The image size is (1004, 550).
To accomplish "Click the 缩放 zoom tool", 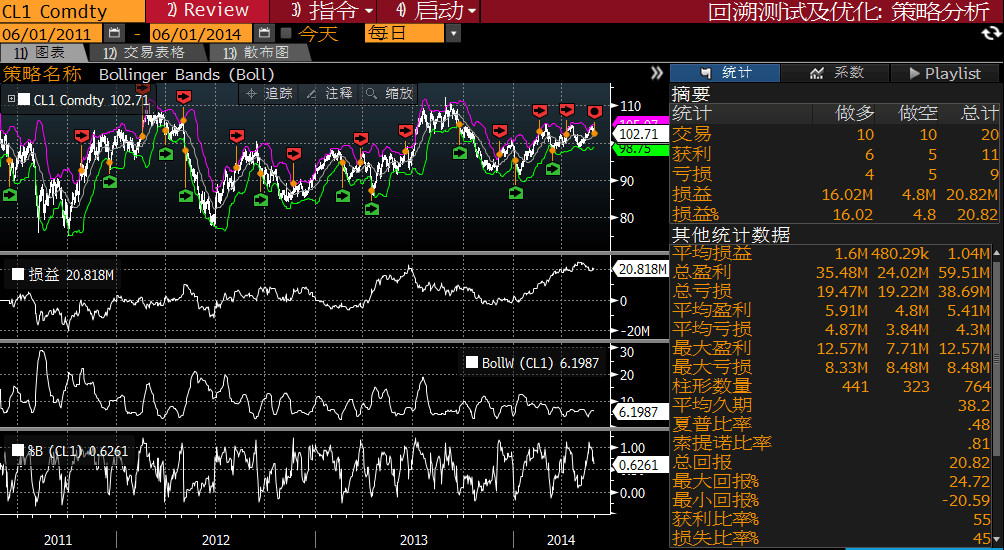I will (390, 93).
